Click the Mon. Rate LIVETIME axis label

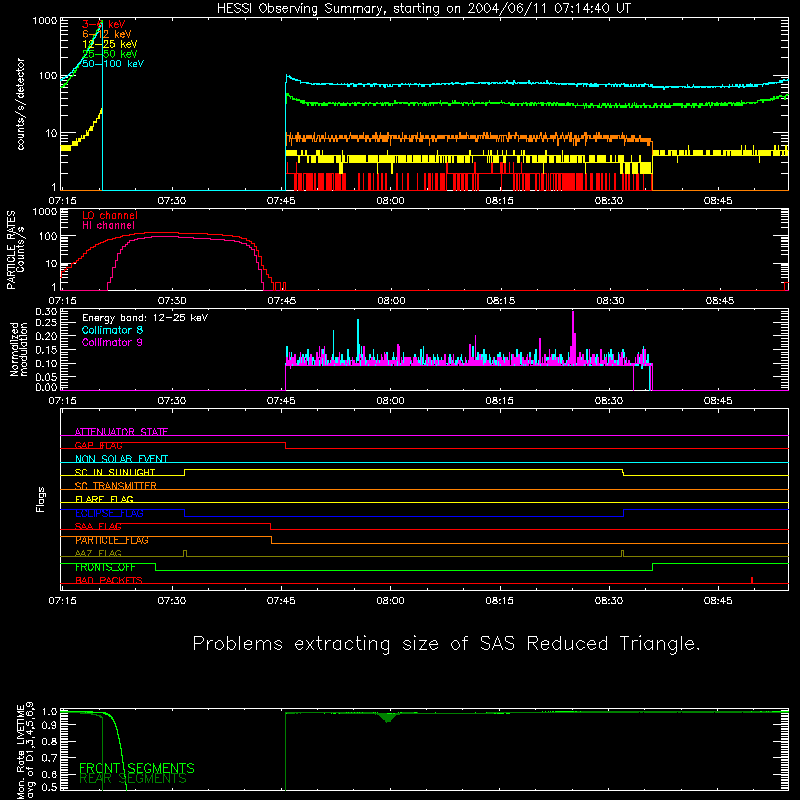(x=26, y=750)
